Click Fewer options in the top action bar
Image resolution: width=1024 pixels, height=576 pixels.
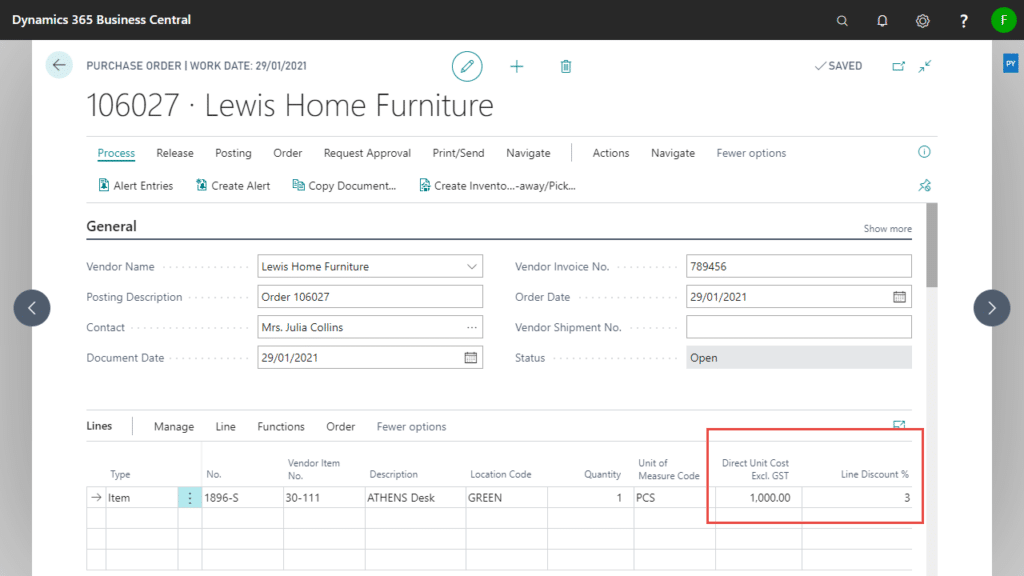[751, 153]
